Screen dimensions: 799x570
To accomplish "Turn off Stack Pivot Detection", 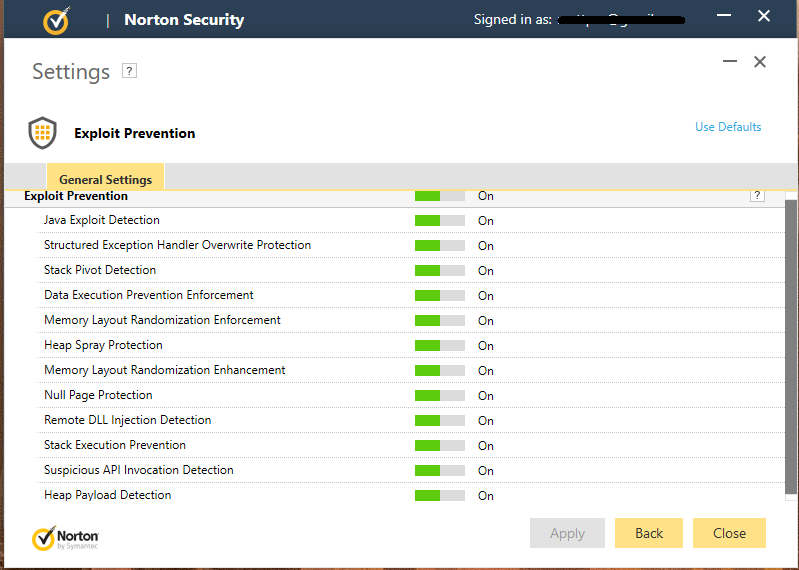I will pyautogui.click(x=440, y=270).
